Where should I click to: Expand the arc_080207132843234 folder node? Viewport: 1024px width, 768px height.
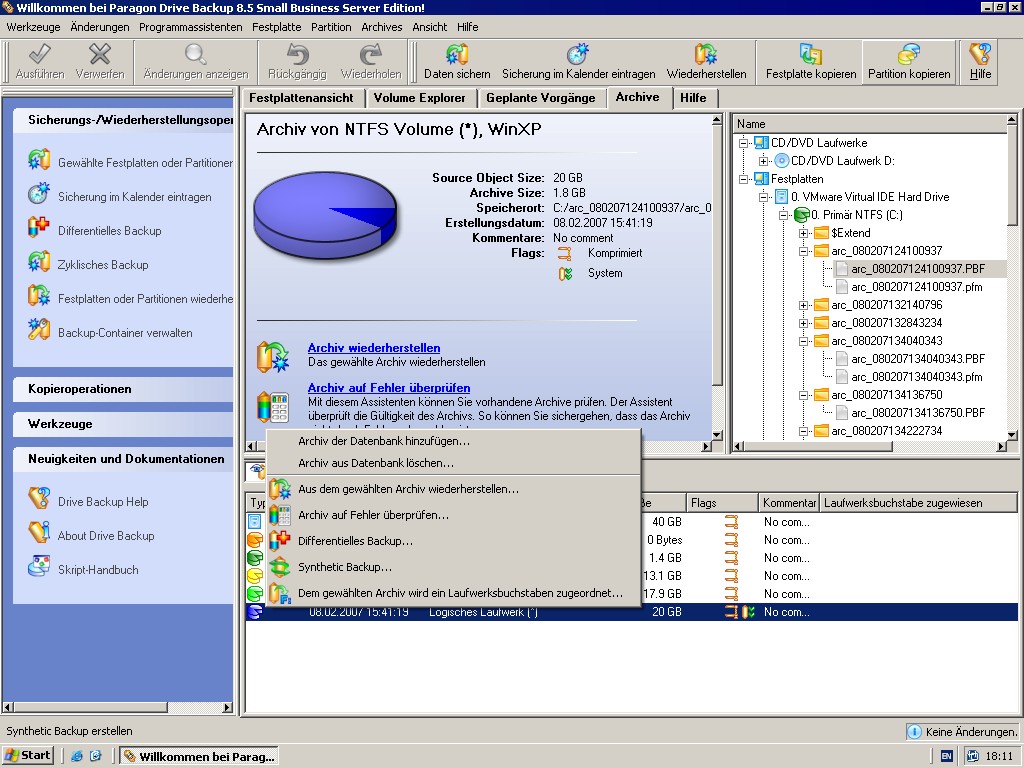pos(803,323)
